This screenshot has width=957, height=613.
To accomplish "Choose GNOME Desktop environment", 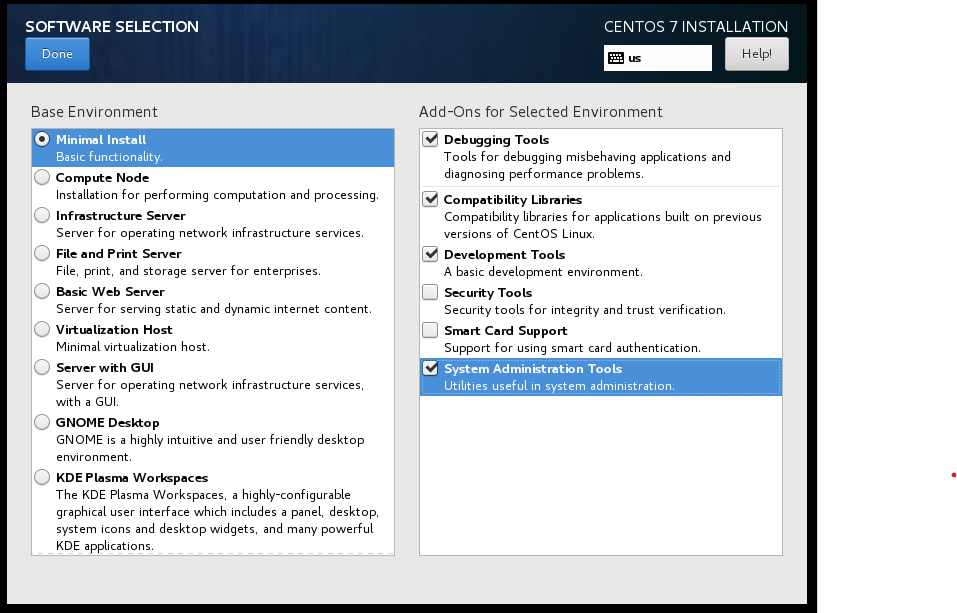I will click(x=42, y=422).
